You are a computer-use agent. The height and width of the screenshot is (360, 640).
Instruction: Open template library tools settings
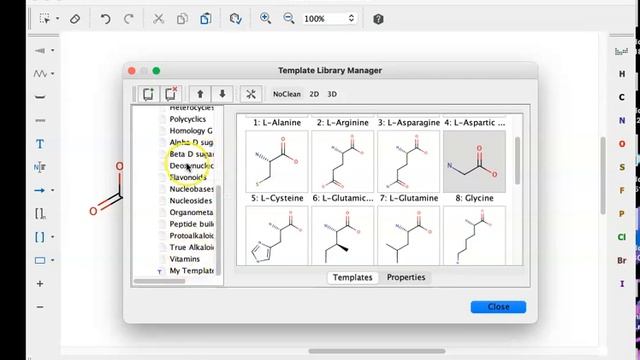pyautogui.click(x=251, y=94)
